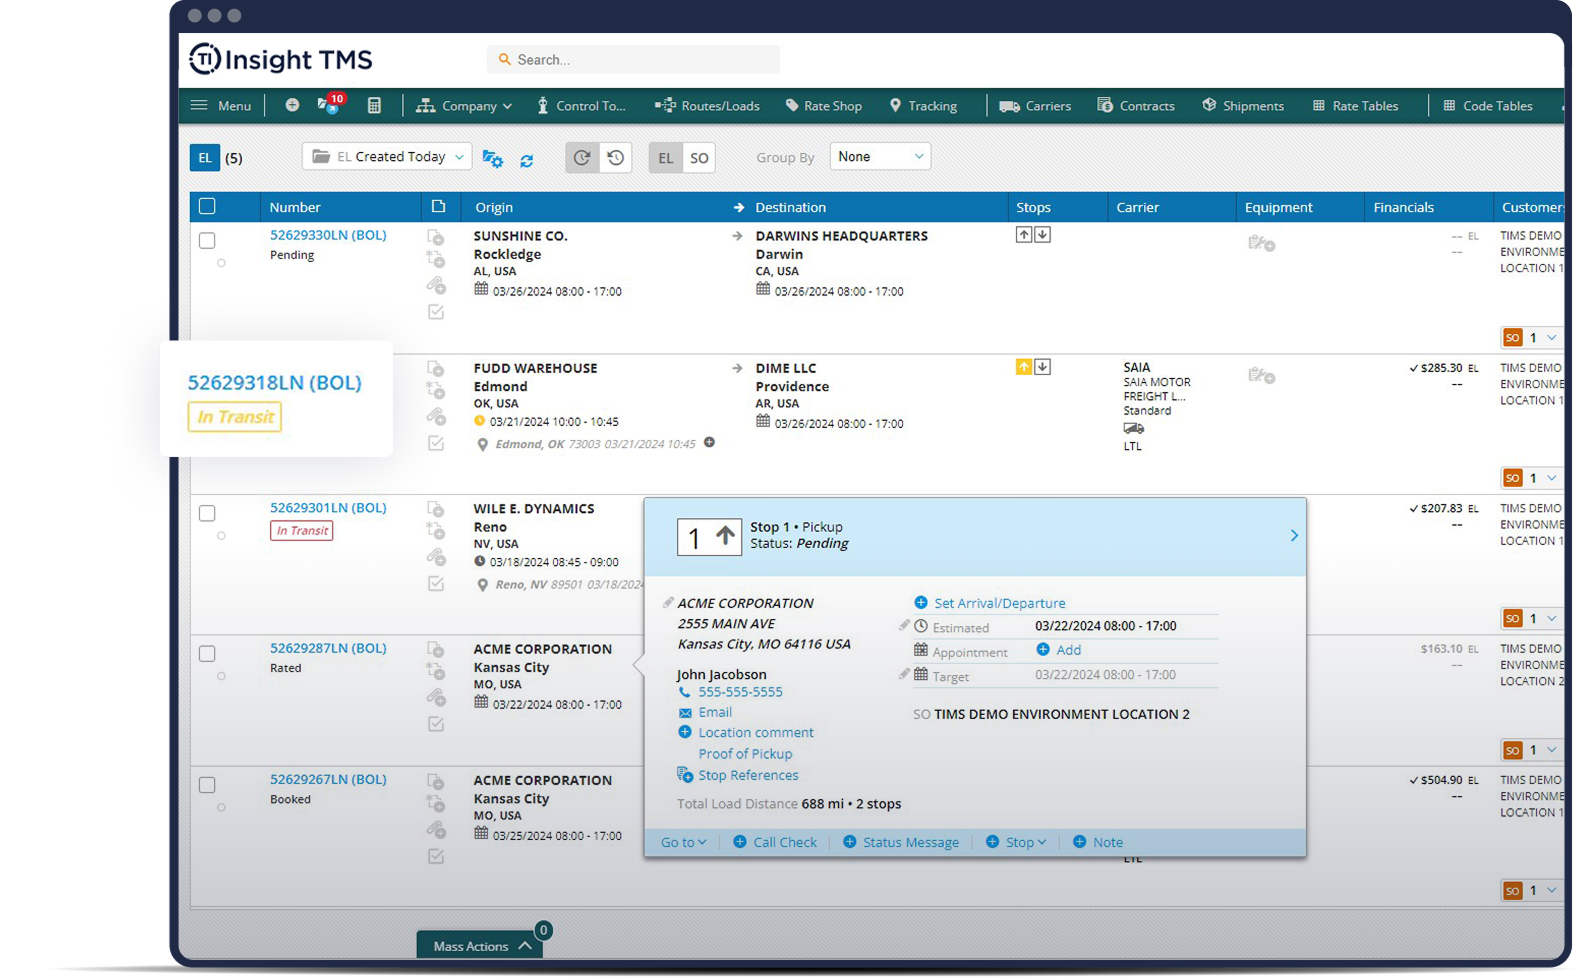Click the notifications icon with red badge
The width and height of the screenshot is (1595, 977).
coord(329,104)
